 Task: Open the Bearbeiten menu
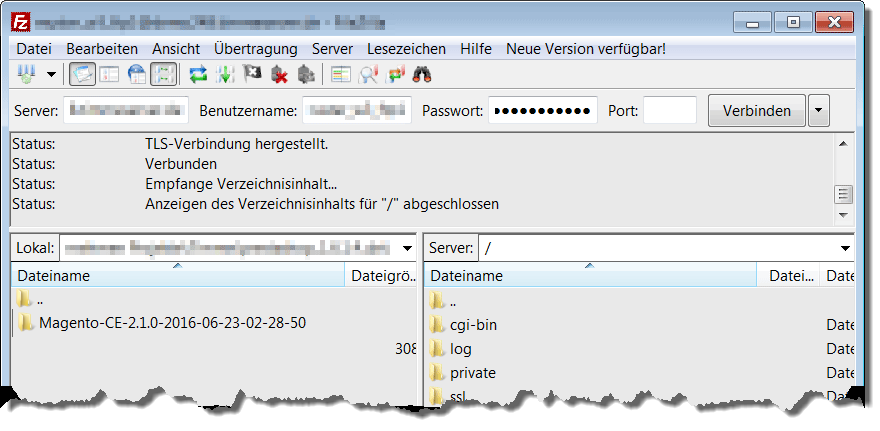(x=102, y=49)
